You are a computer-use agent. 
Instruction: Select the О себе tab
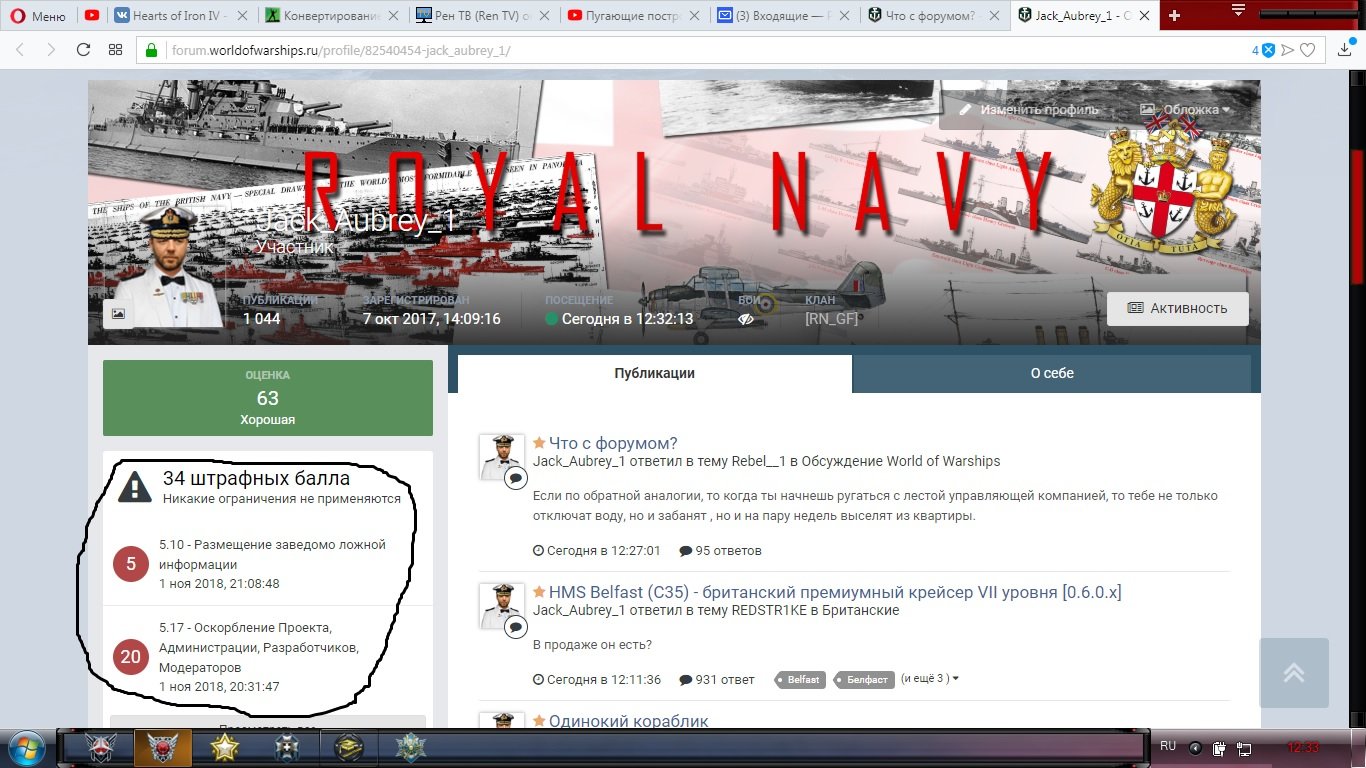point(1052,373)
